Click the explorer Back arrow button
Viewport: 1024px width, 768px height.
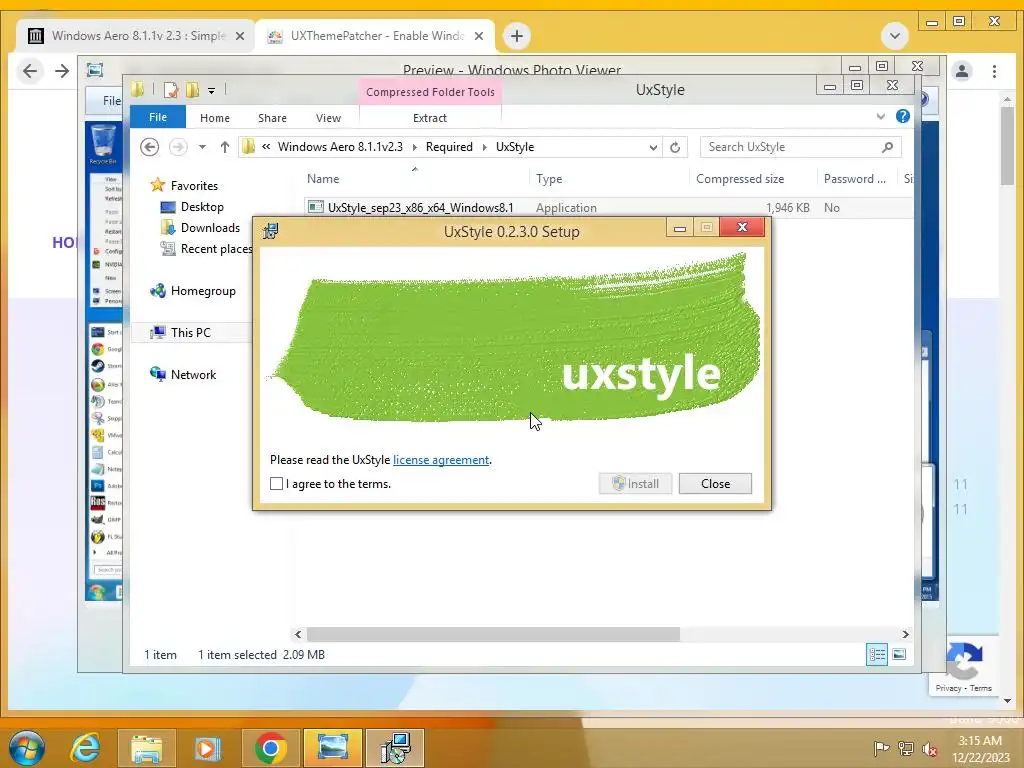tap(150, 147)
